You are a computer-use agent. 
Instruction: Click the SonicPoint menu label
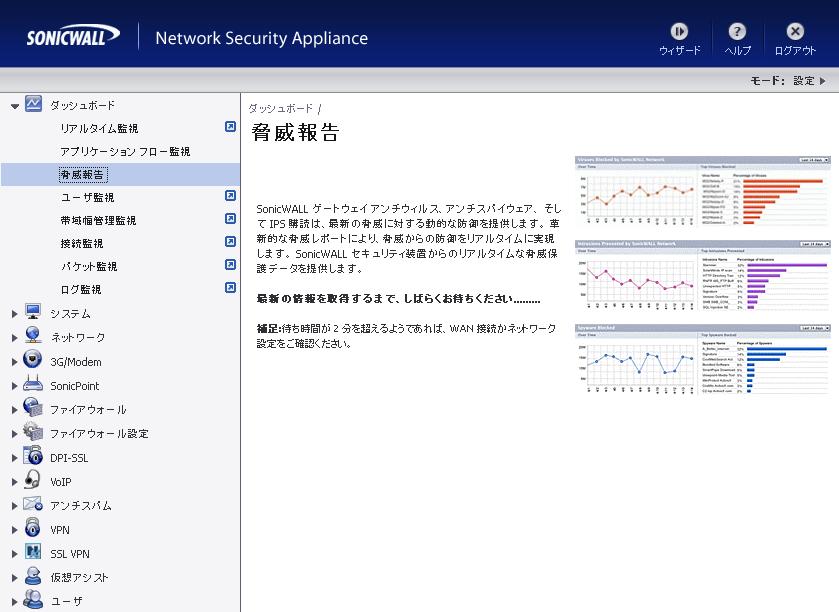coord(75,386)
